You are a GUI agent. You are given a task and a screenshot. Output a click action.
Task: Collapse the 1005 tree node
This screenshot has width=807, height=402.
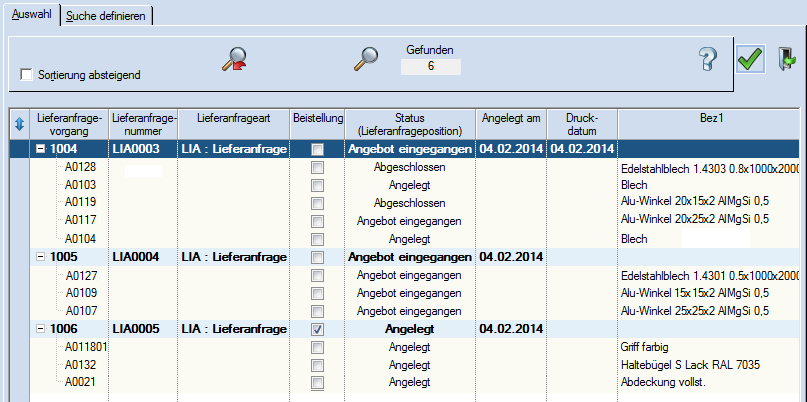(x=41, y=257)
